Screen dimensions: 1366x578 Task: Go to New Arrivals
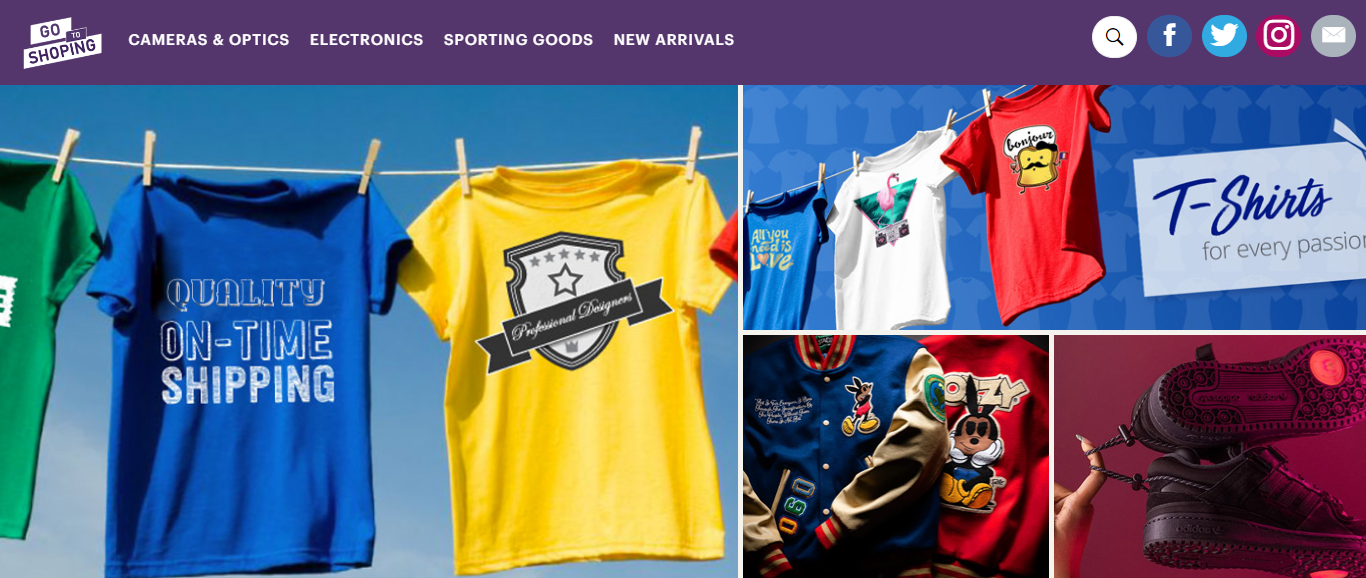click(674, 40)
